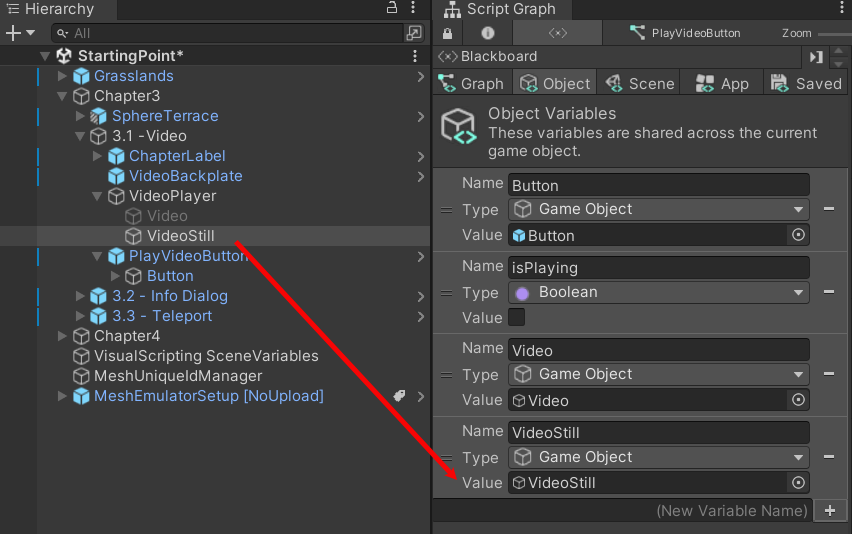The width and height of the screenshot is (852, 534).
Task: Collapse the VideoPlayer object
Action: click(x=97, y=196)
